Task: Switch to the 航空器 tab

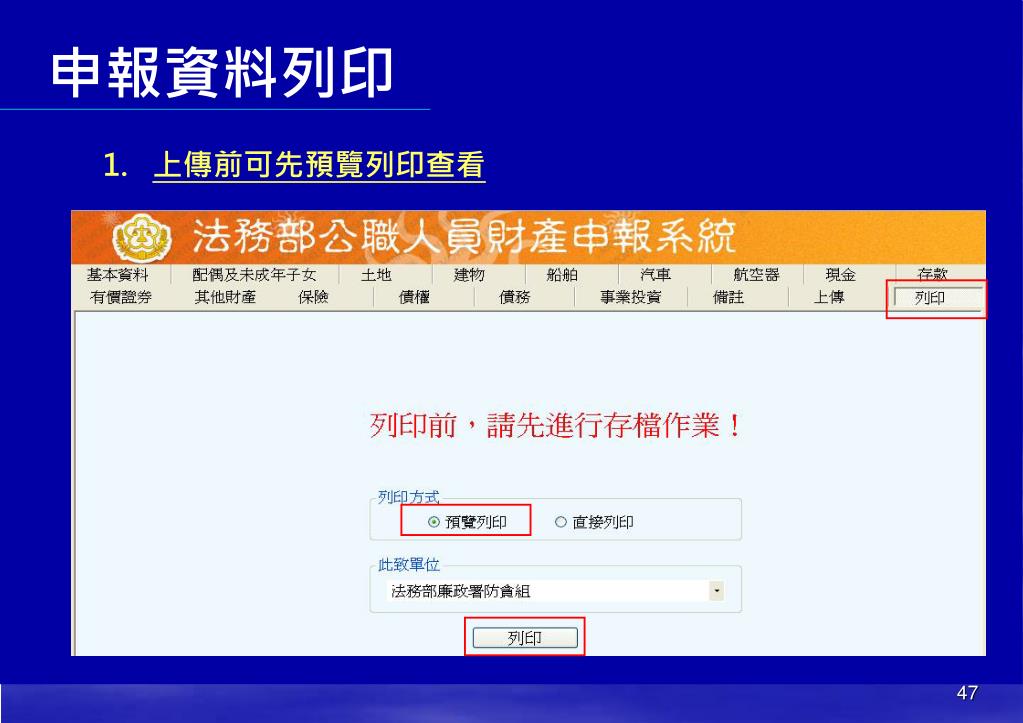Action: [757, 275]
